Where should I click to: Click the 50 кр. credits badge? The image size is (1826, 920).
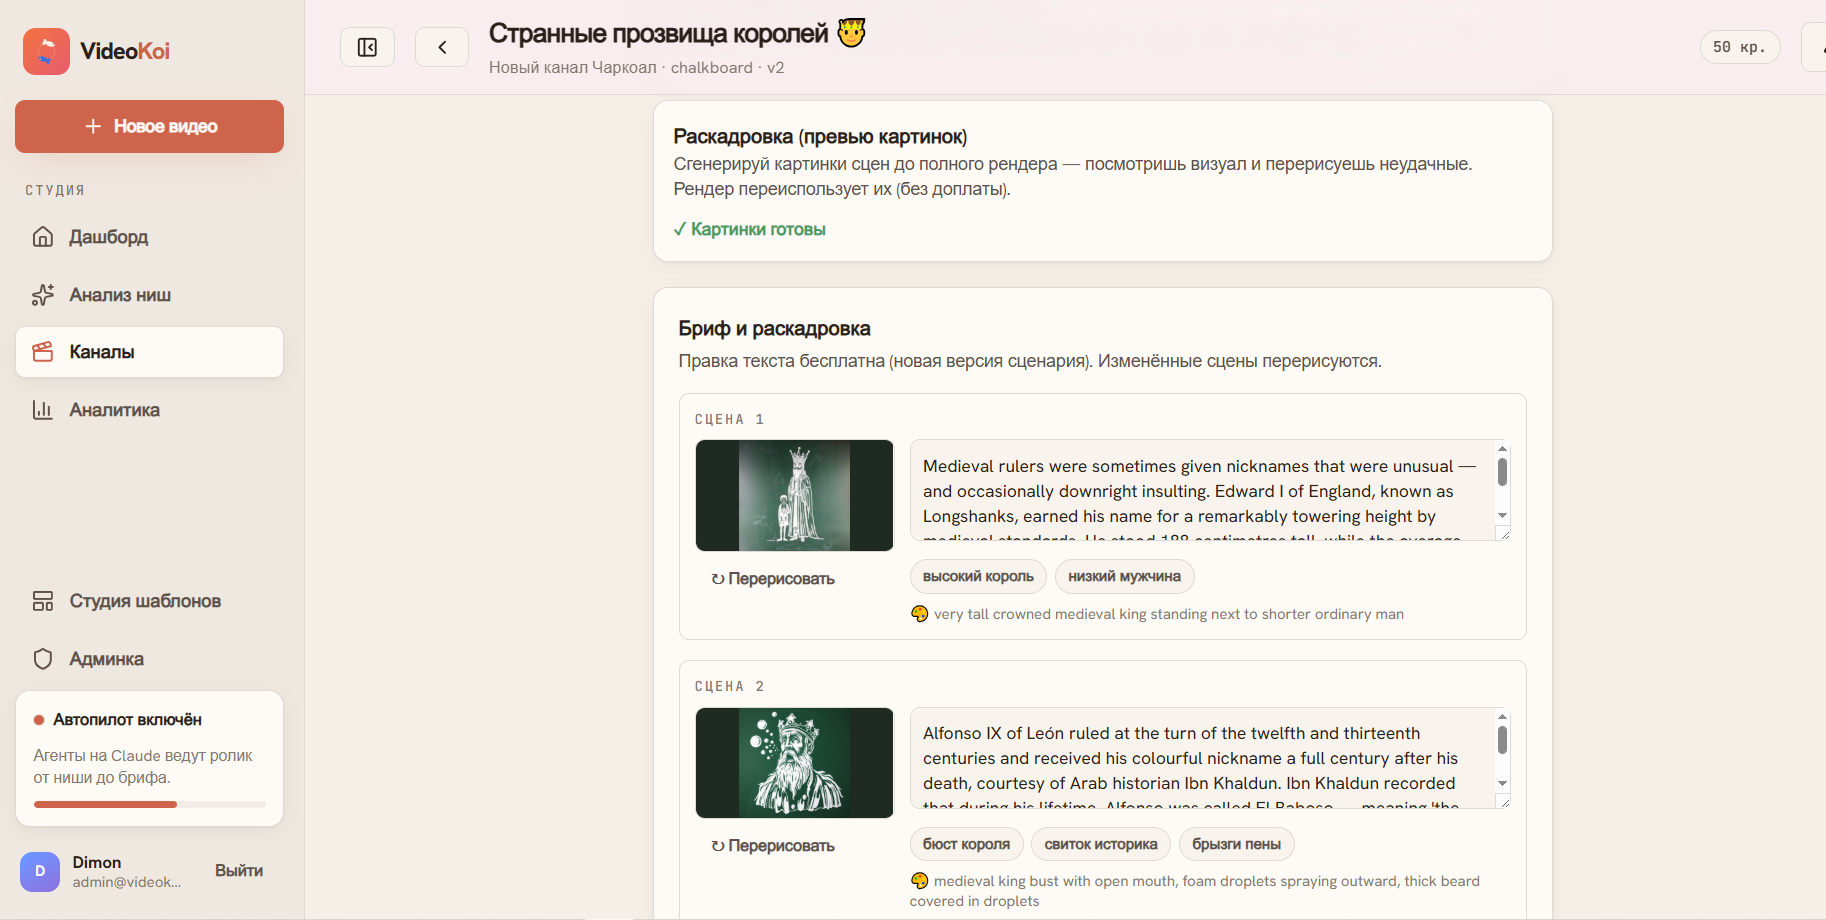1740,47
